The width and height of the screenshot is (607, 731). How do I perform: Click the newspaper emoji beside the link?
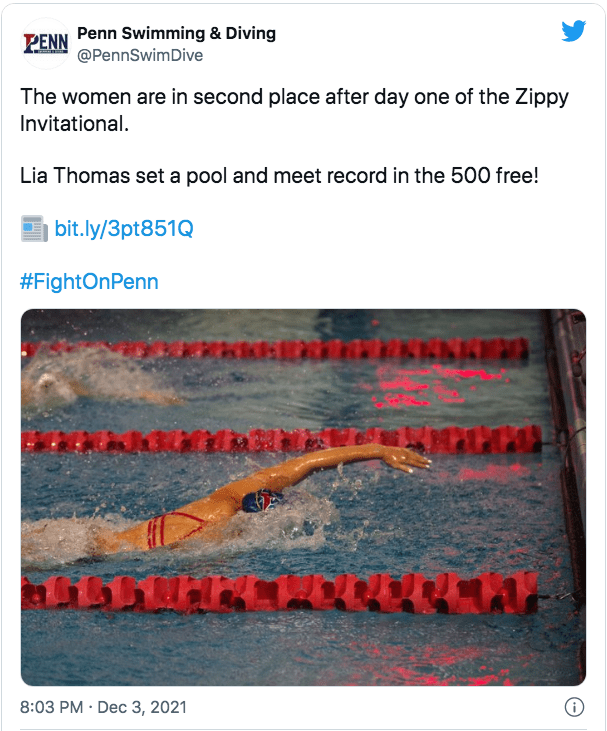pyautogui.click(x=34, y=229)
